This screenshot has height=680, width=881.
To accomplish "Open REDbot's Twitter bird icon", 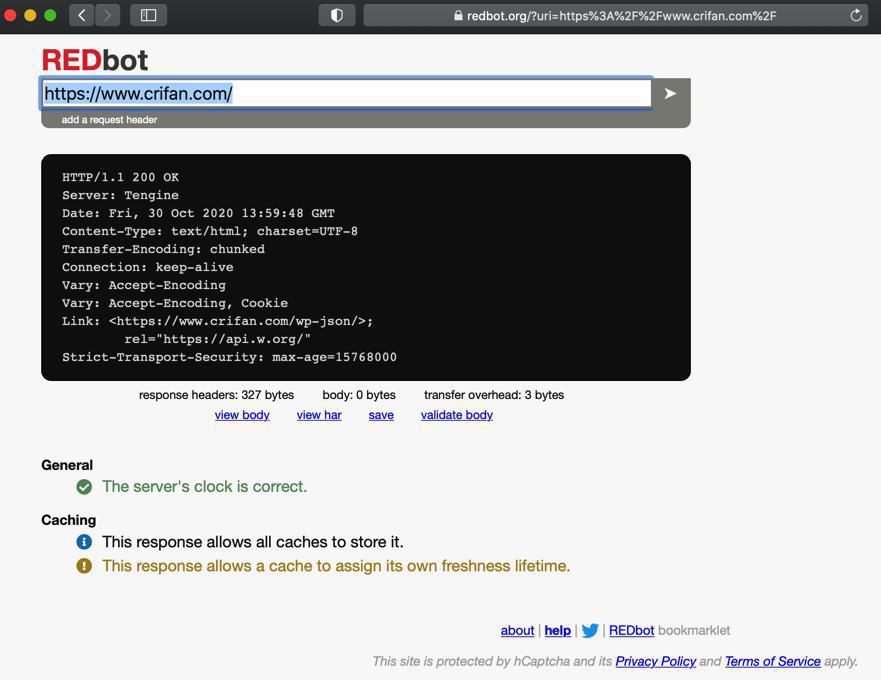I will tap(590, 631).
